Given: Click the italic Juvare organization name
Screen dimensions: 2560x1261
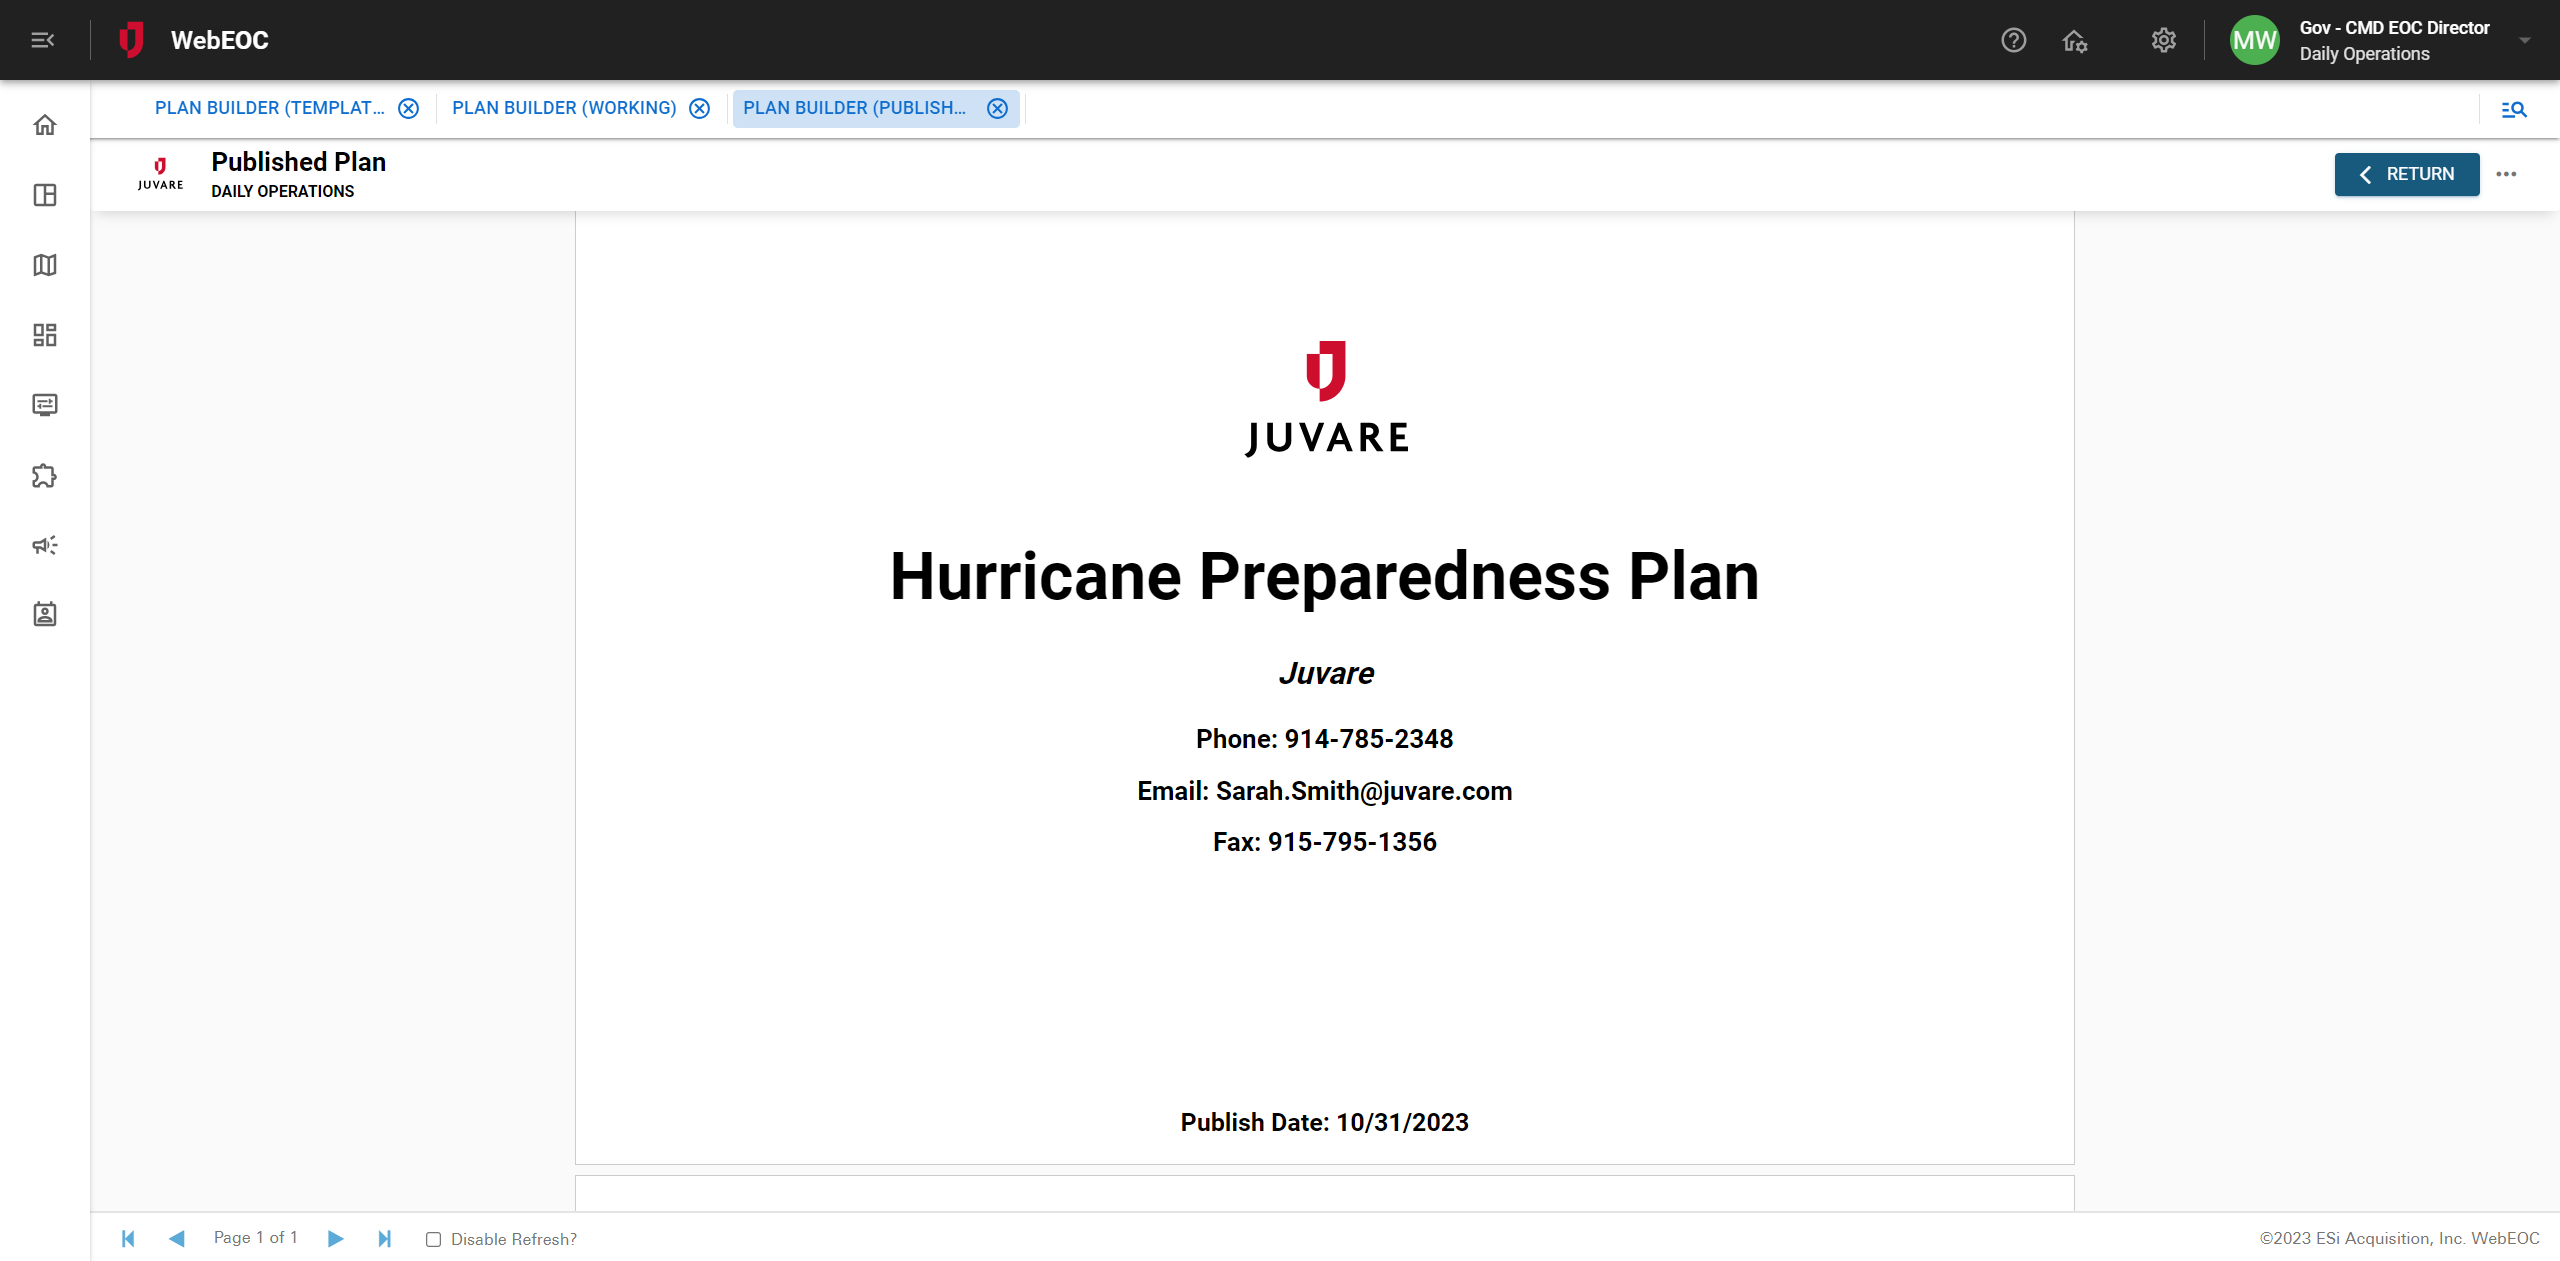Looking at the screenshot, I should pos(1326,674).
